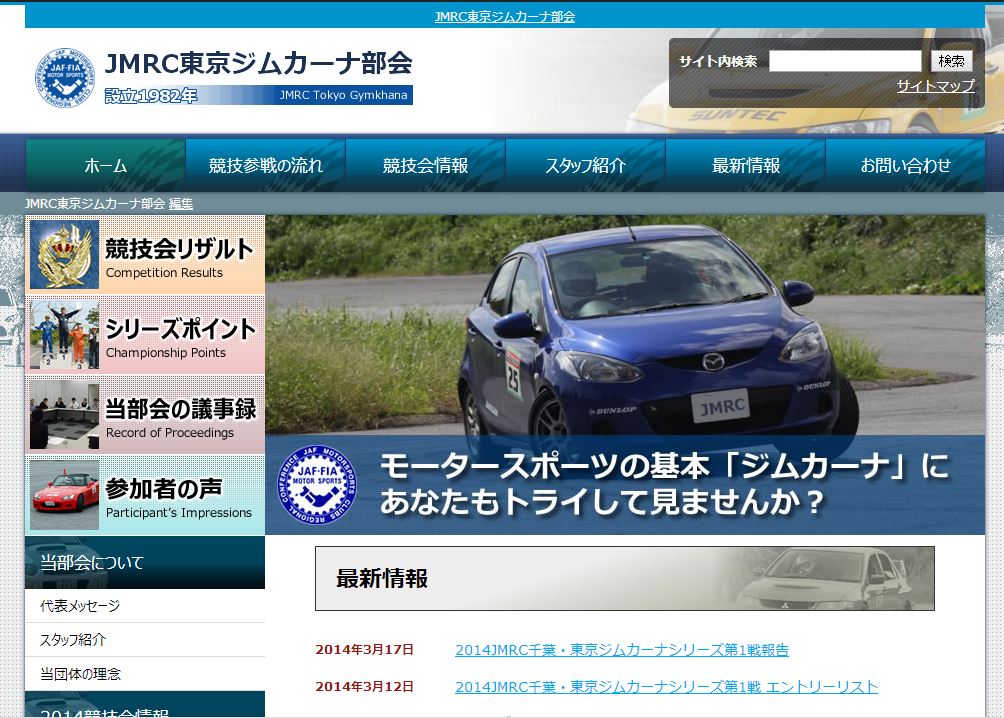
Task: Open the サイトマップ link
Action: (x=935, y=86)
